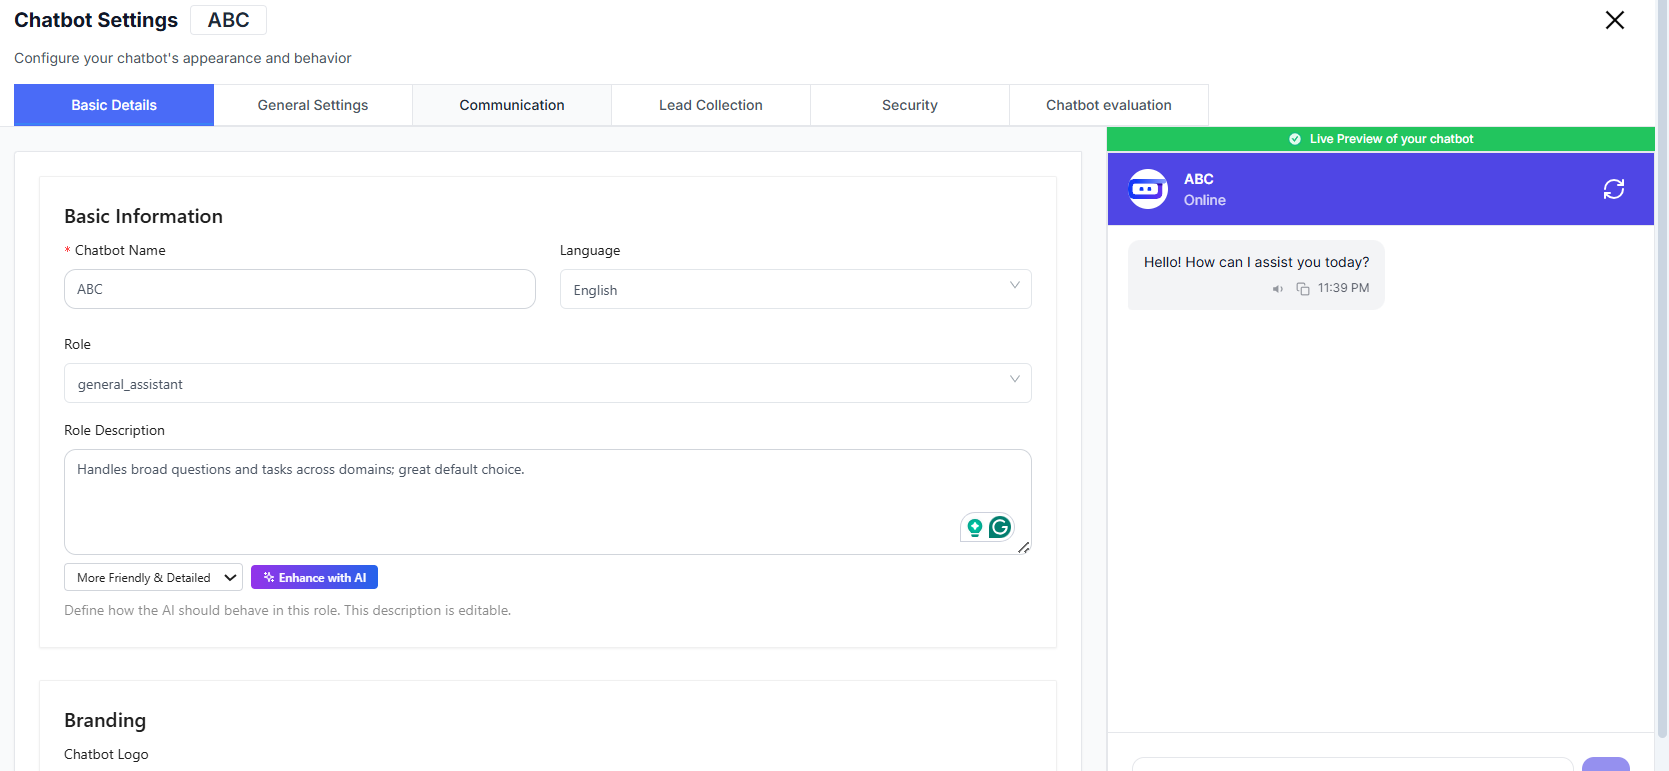Click the ABC badge beside Chatbot Settings
1669x771 pixels.
pos(228,20)
